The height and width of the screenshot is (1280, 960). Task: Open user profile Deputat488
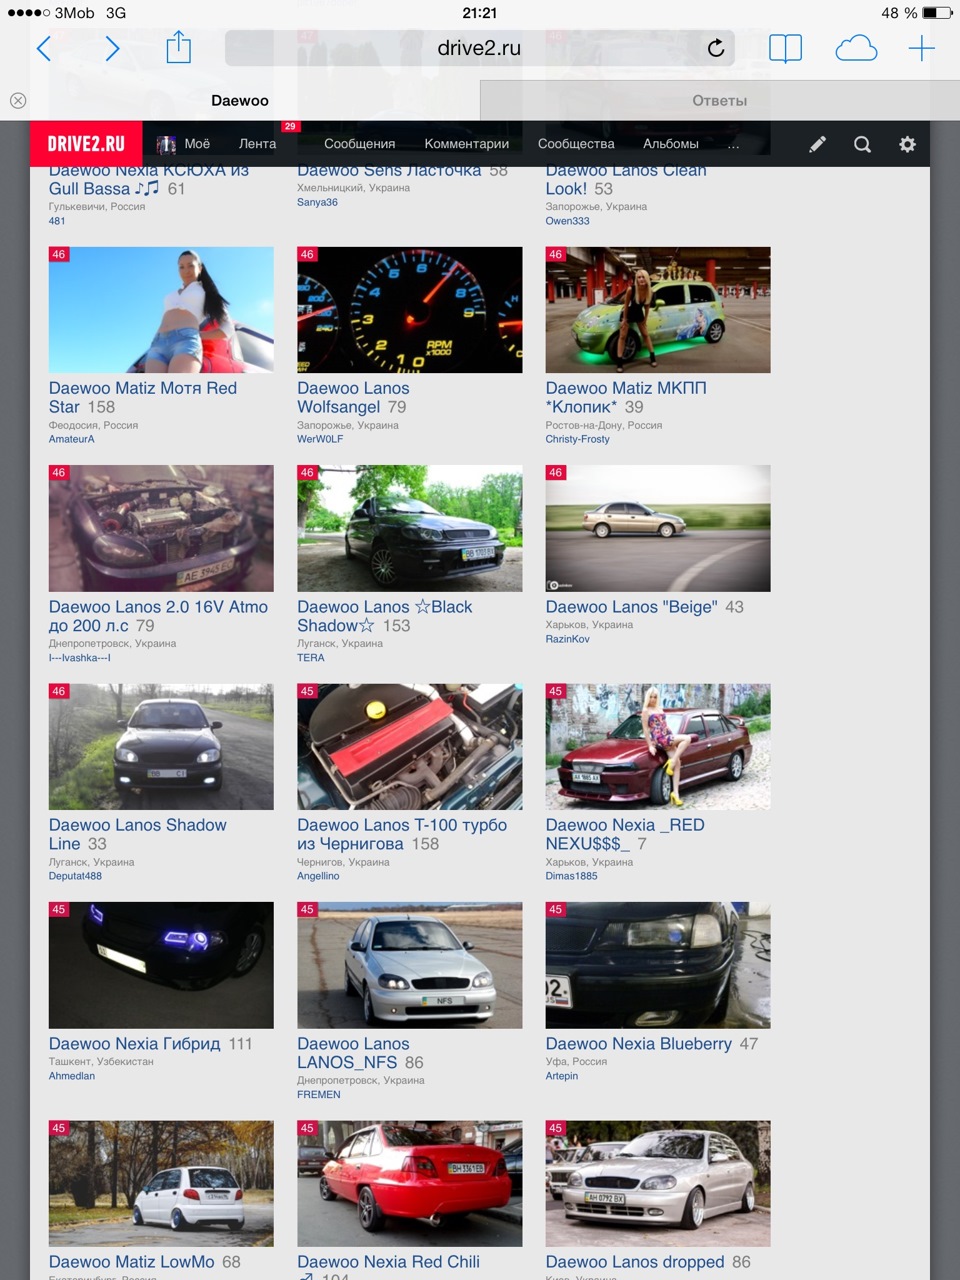(x=75, y=876)
